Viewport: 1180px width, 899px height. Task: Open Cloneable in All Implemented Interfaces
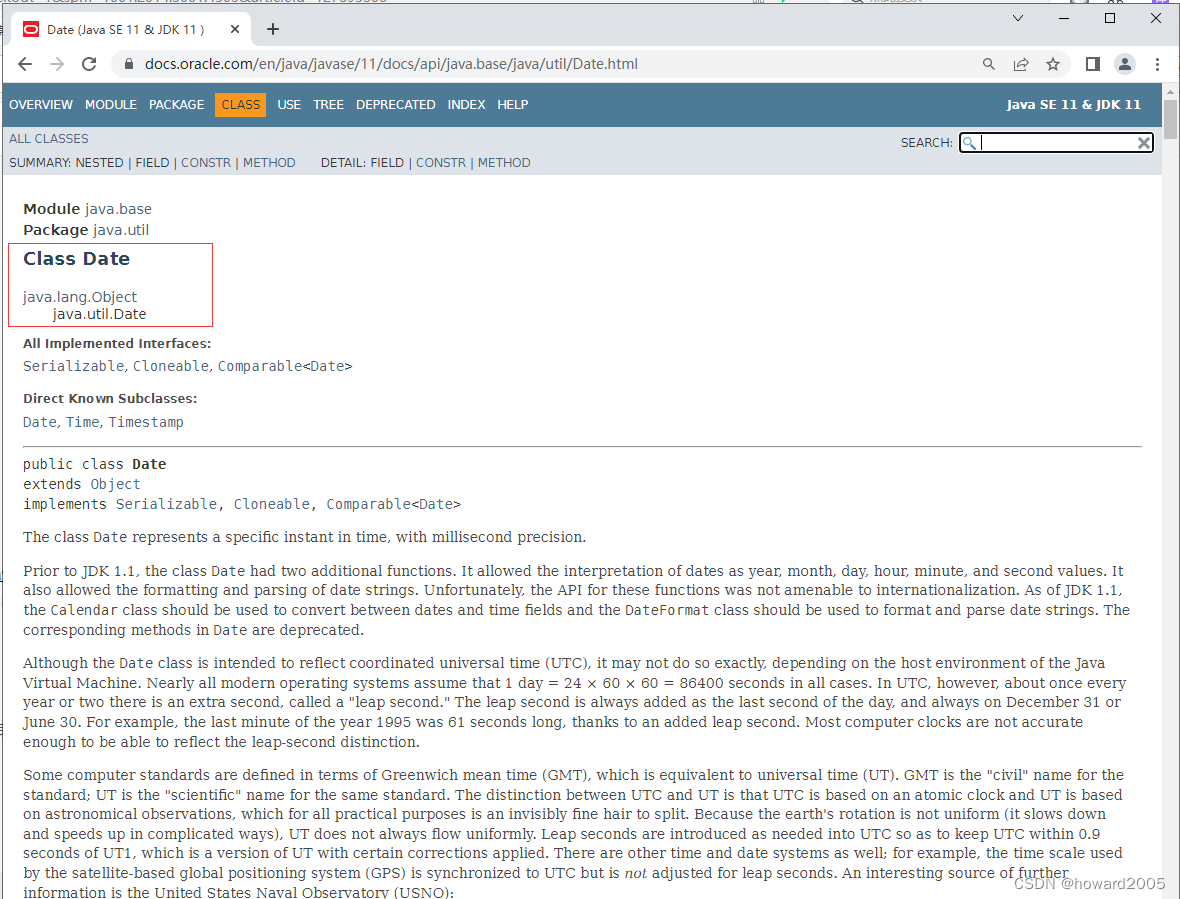click(x=172, y=366)
